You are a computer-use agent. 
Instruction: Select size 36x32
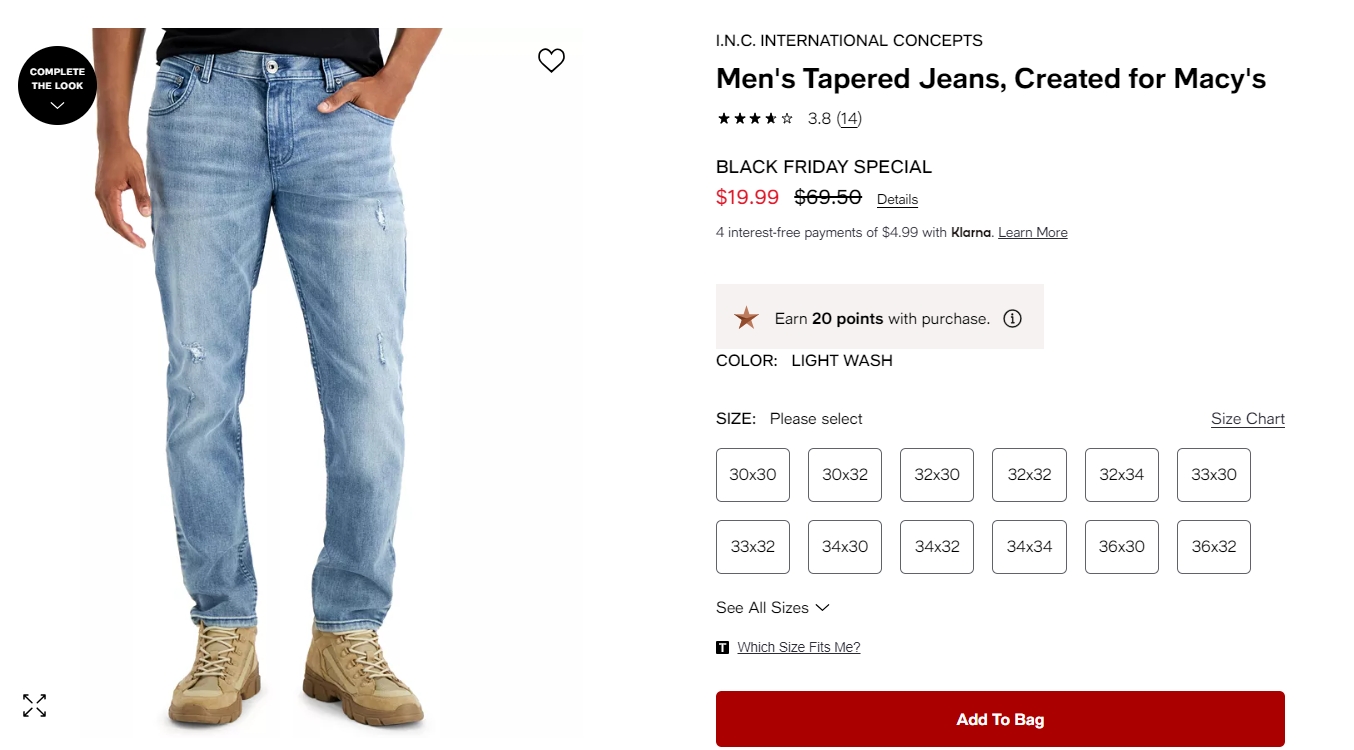1214,547
